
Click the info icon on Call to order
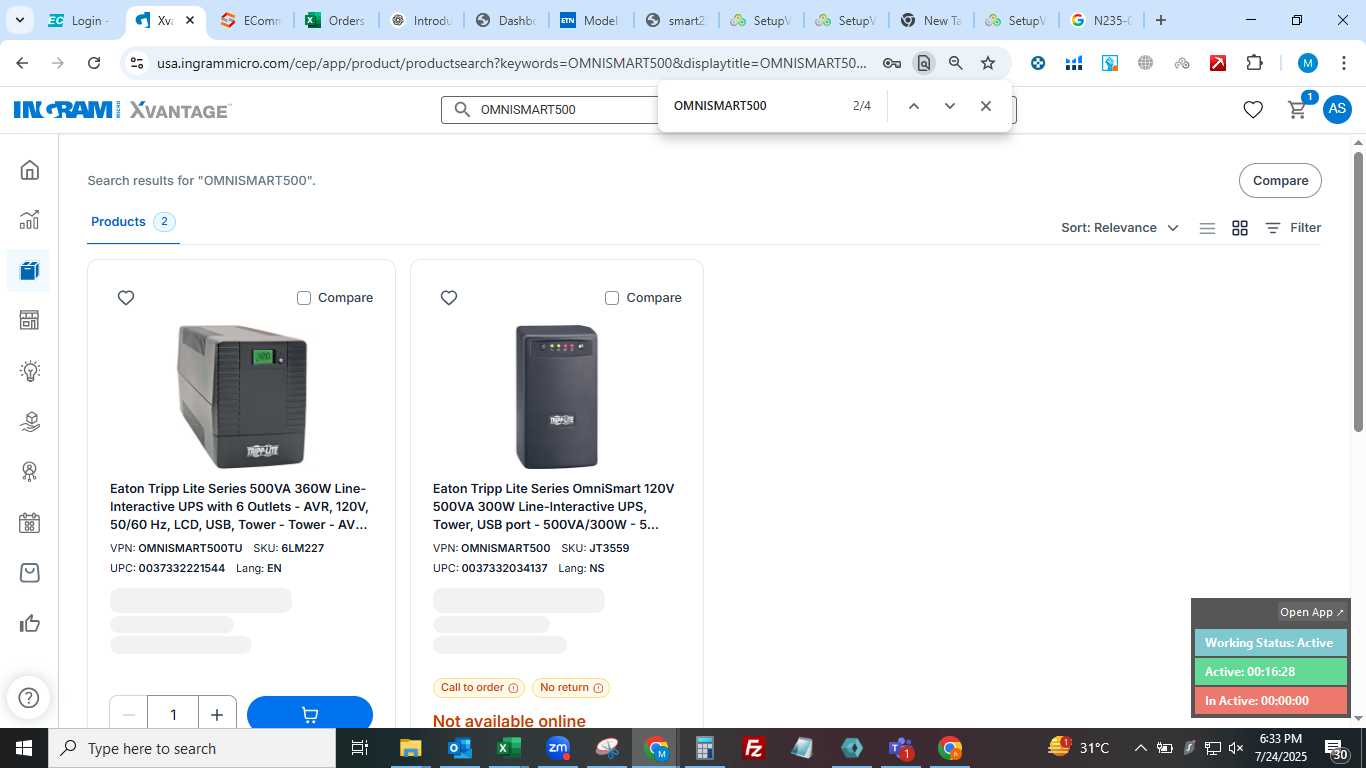[513, 688]
